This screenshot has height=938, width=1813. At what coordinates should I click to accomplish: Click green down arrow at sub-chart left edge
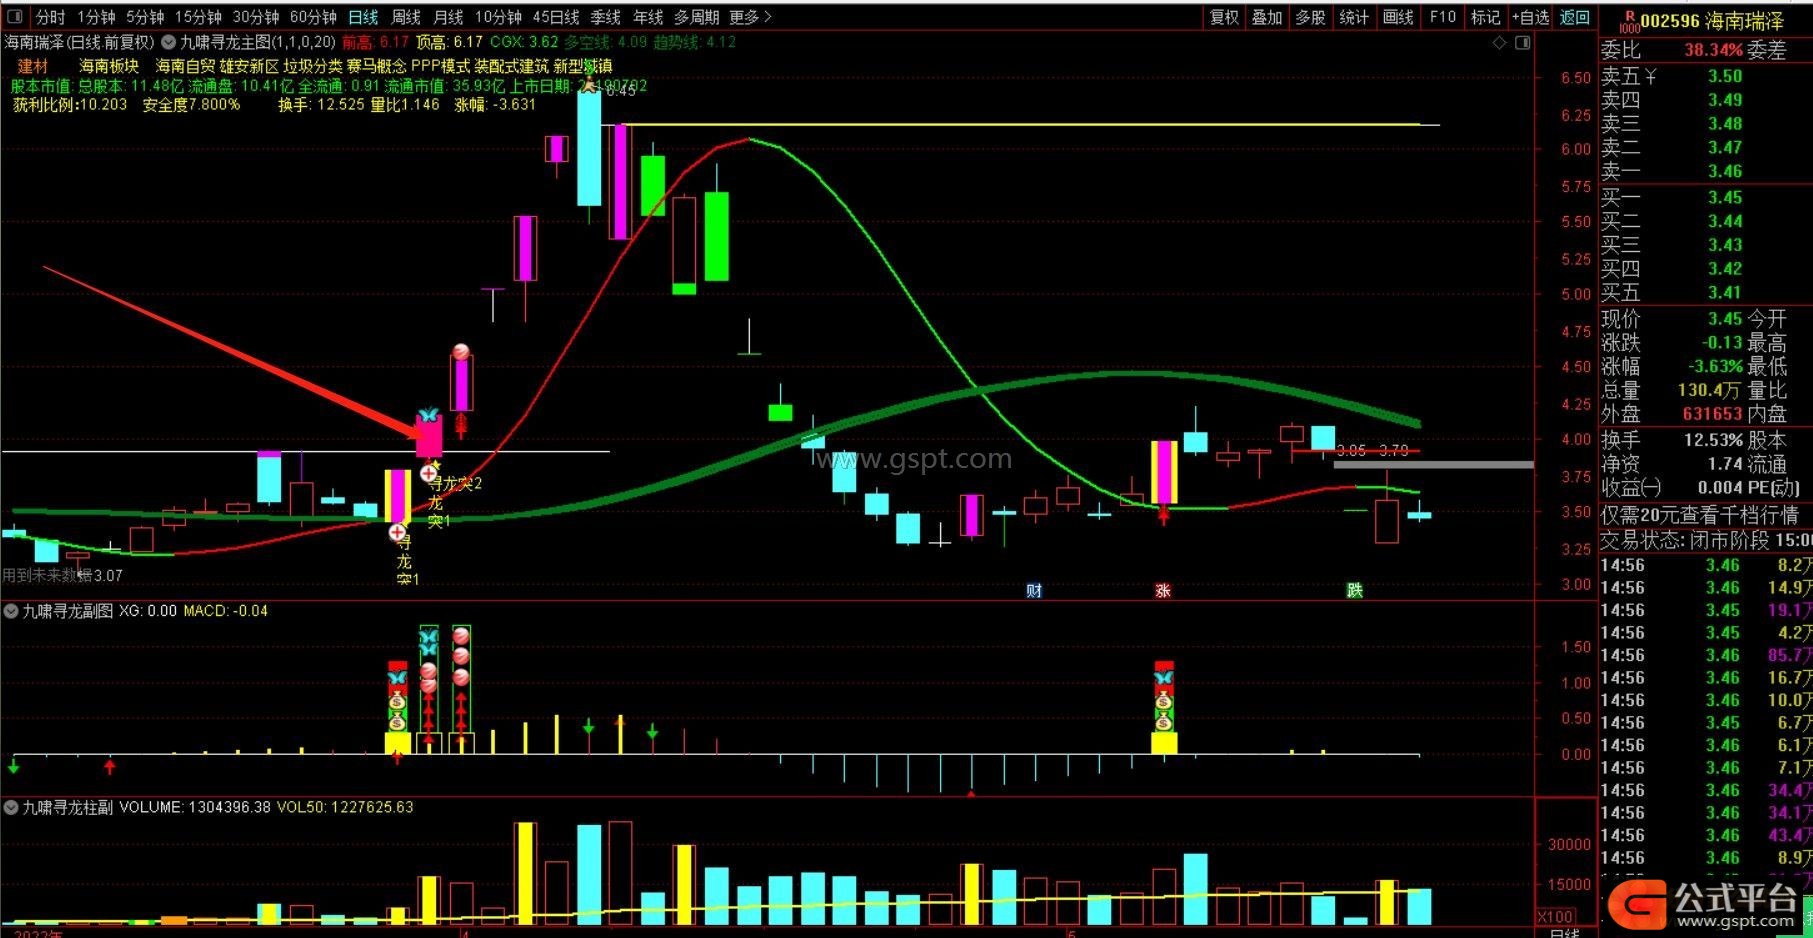click(x=14, y=767)
